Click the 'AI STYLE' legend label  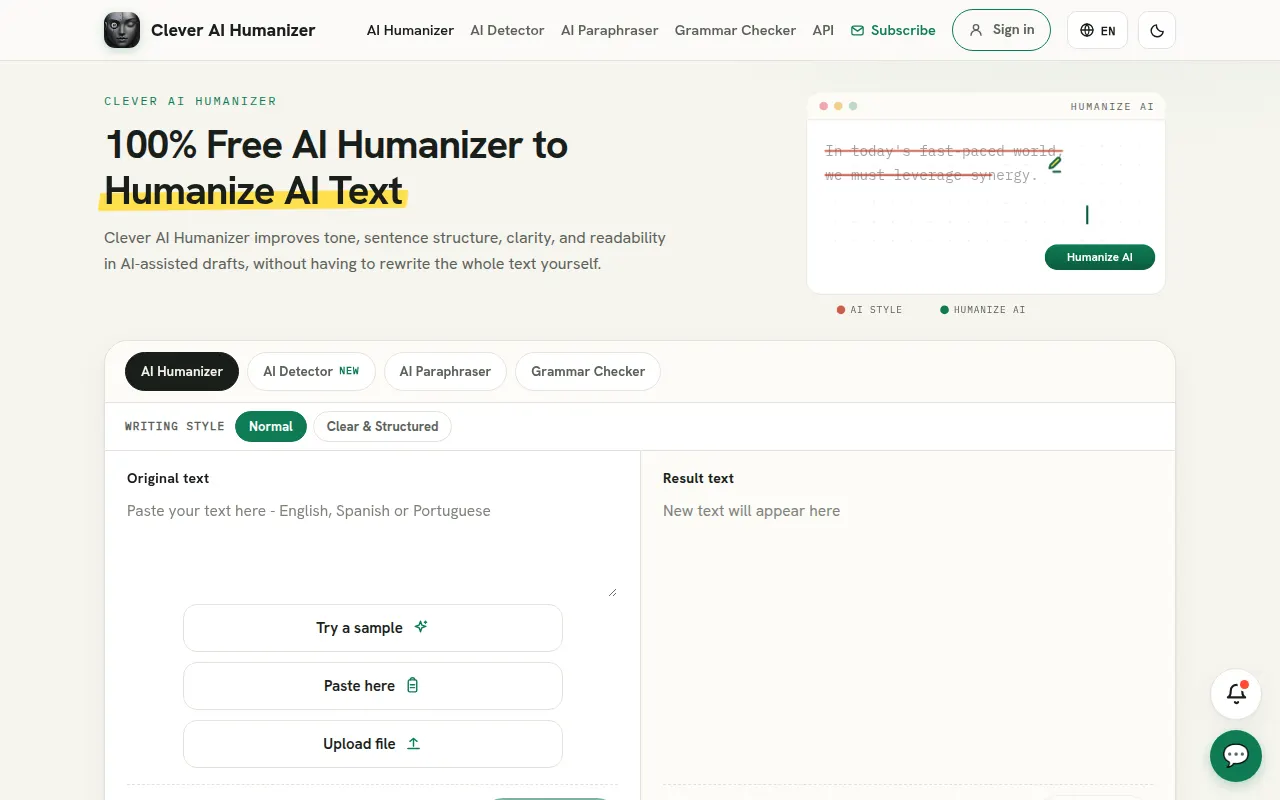pos(876,310)
